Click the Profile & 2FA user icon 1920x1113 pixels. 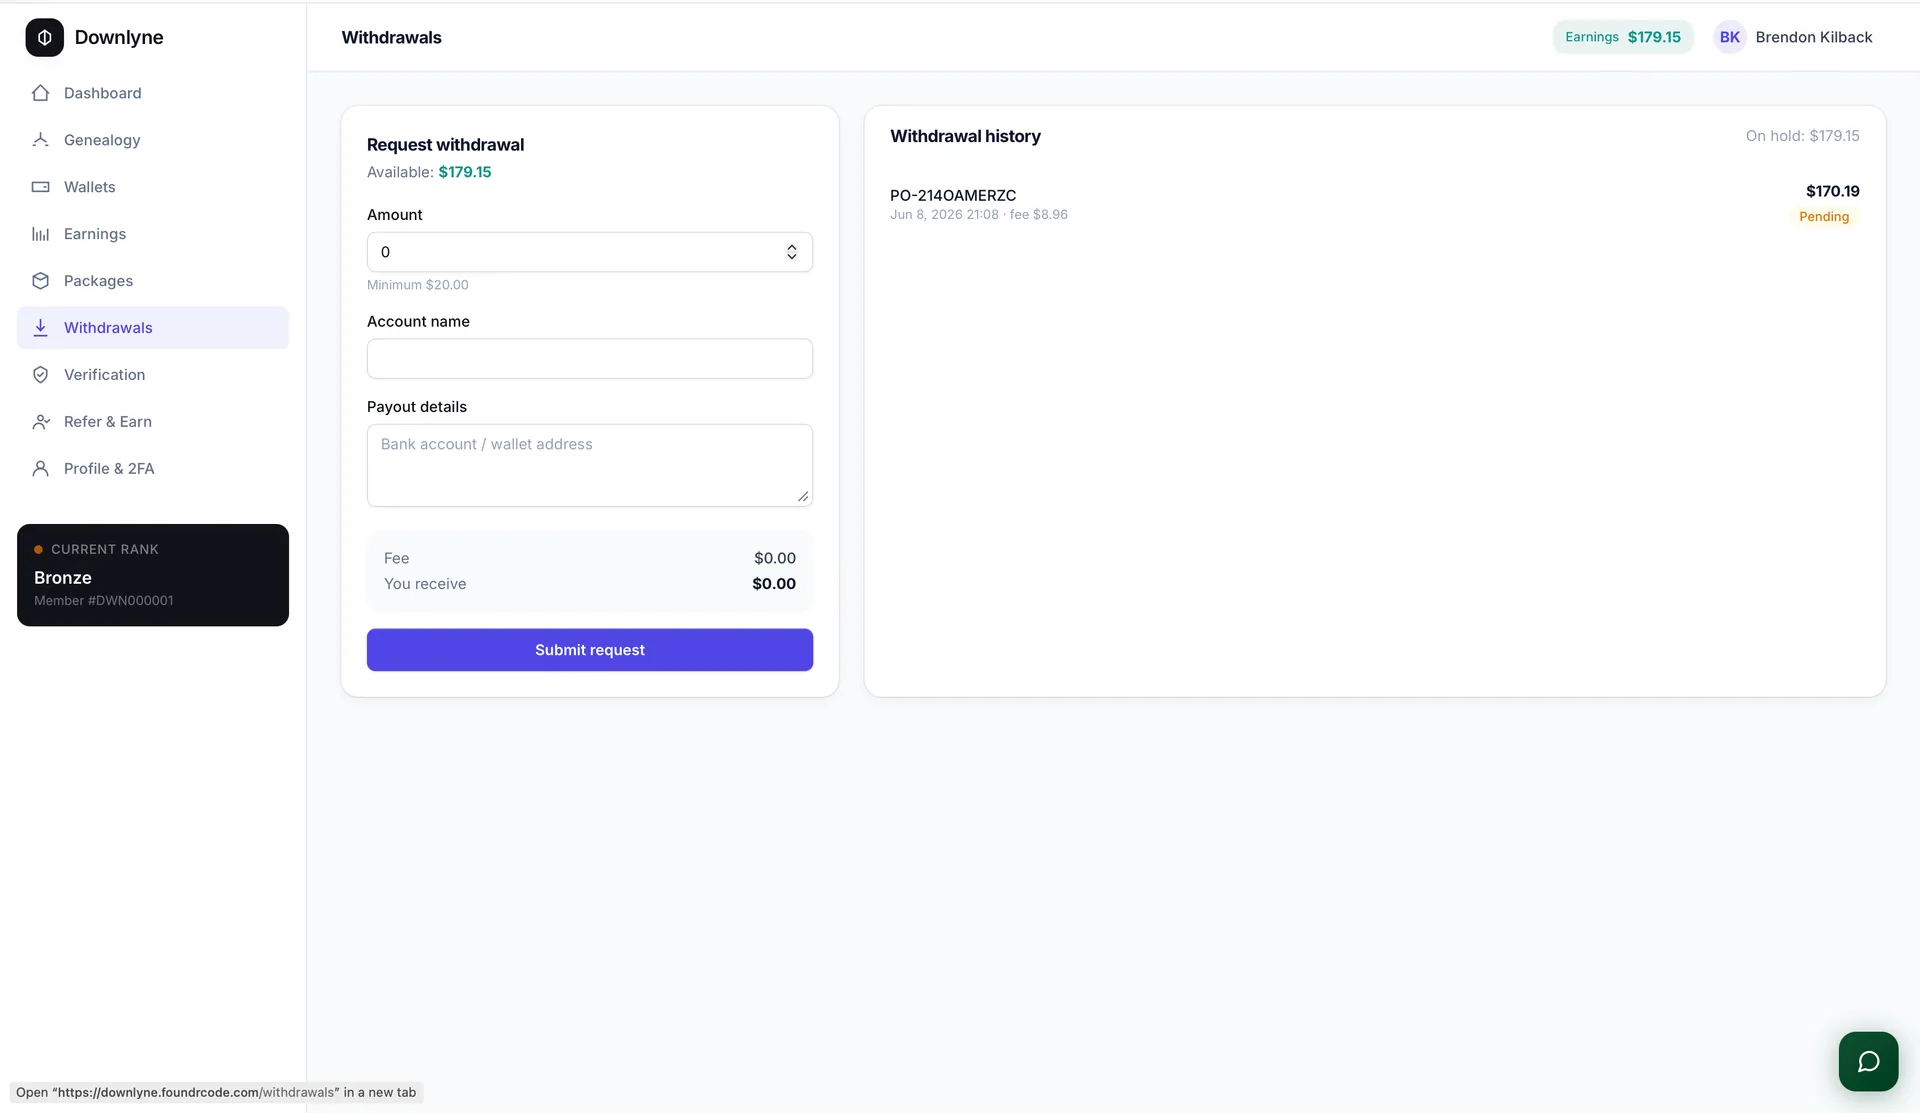coord(40,469)
